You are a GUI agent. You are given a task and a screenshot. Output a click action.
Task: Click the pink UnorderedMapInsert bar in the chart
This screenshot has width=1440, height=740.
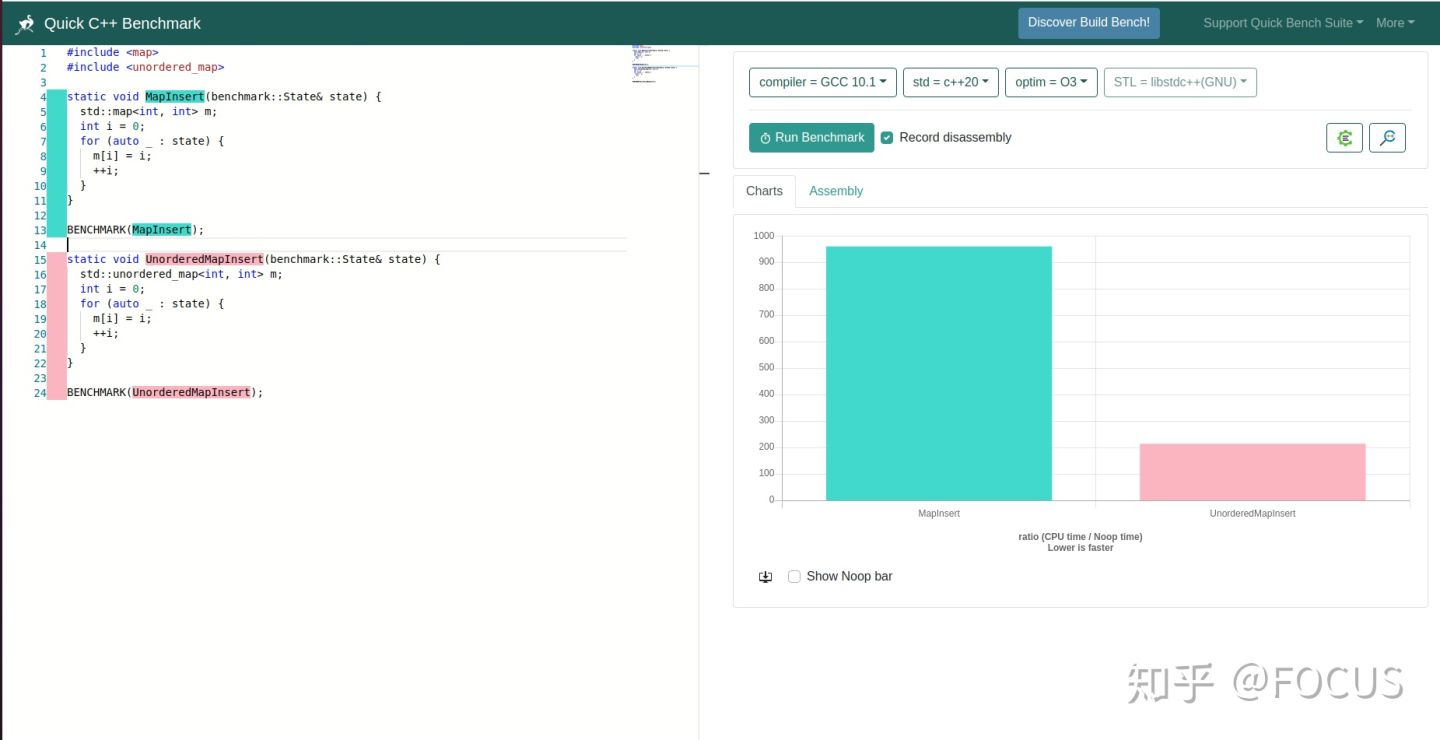click(1252, 472)
